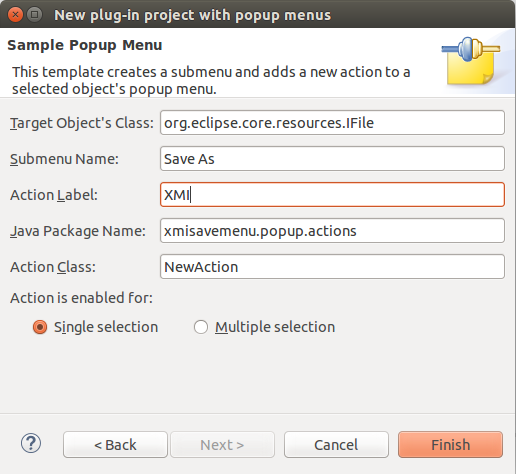The width and height of the screenshot is (516, 474).
Task: Close the dialog with the red X
Action: click(x=15, y=15)
